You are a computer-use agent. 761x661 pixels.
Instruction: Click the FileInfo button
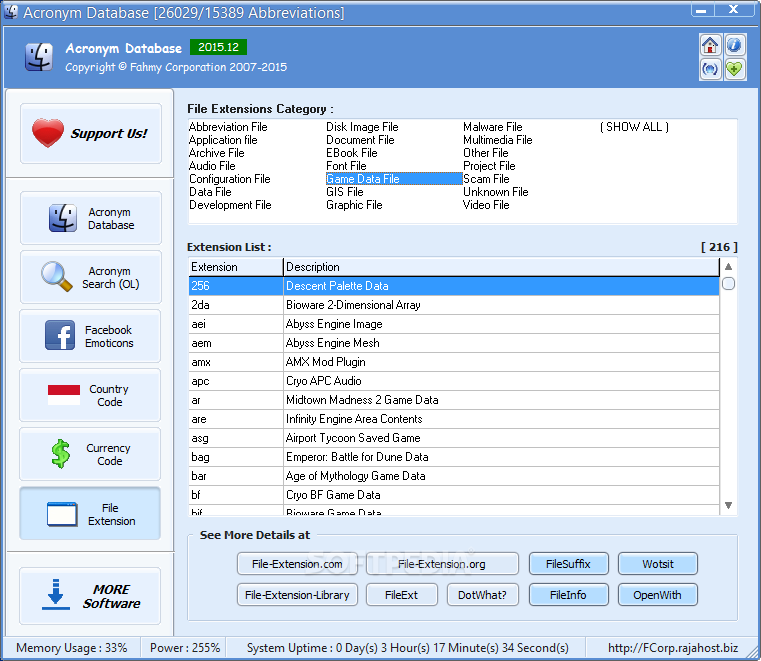(568, 595)
